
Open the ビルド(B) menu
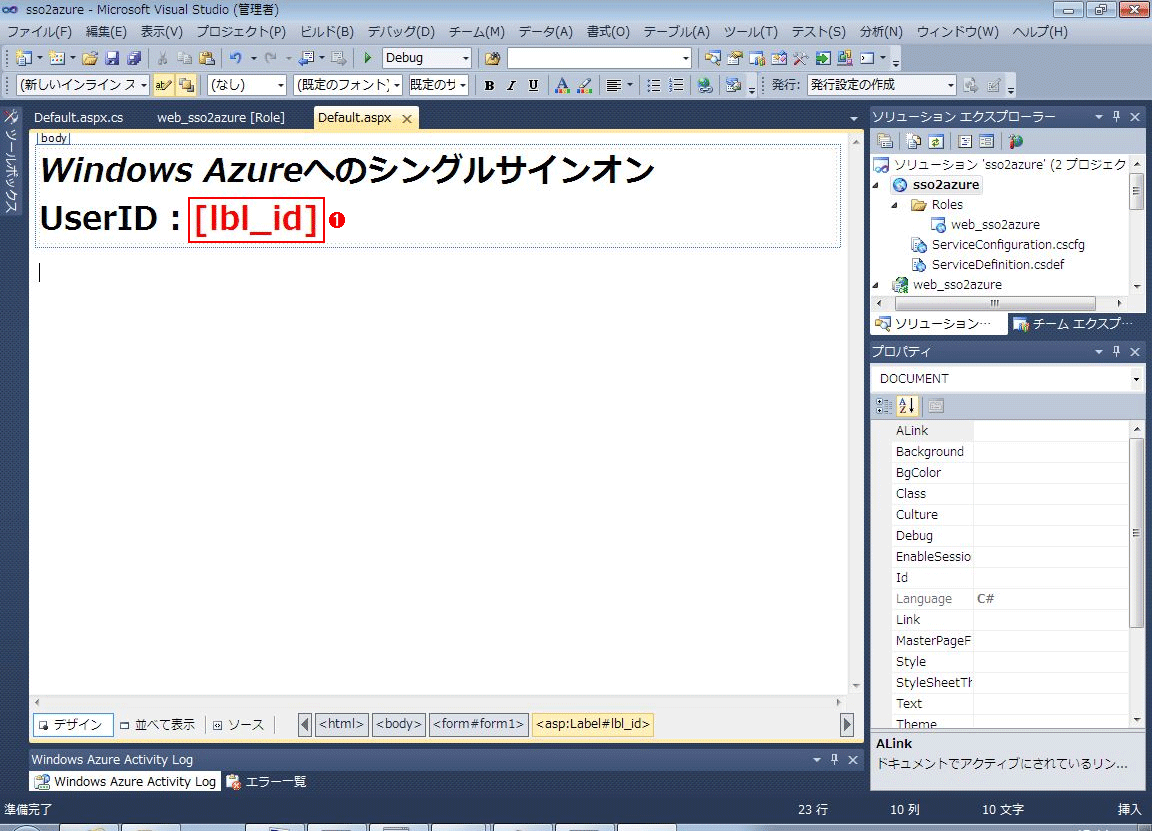coord(327,32)
